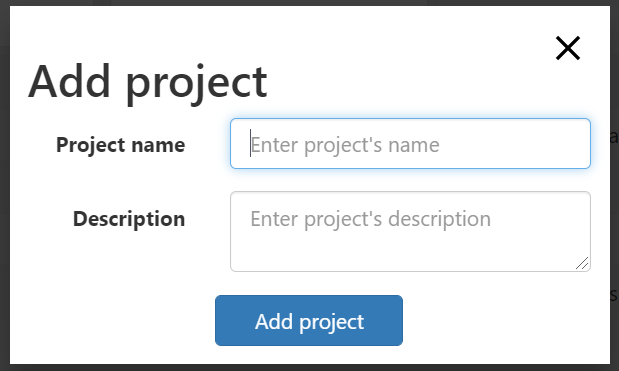Submit with the blue Add project button
Screen dimensions: 619x371
[309, 320]
